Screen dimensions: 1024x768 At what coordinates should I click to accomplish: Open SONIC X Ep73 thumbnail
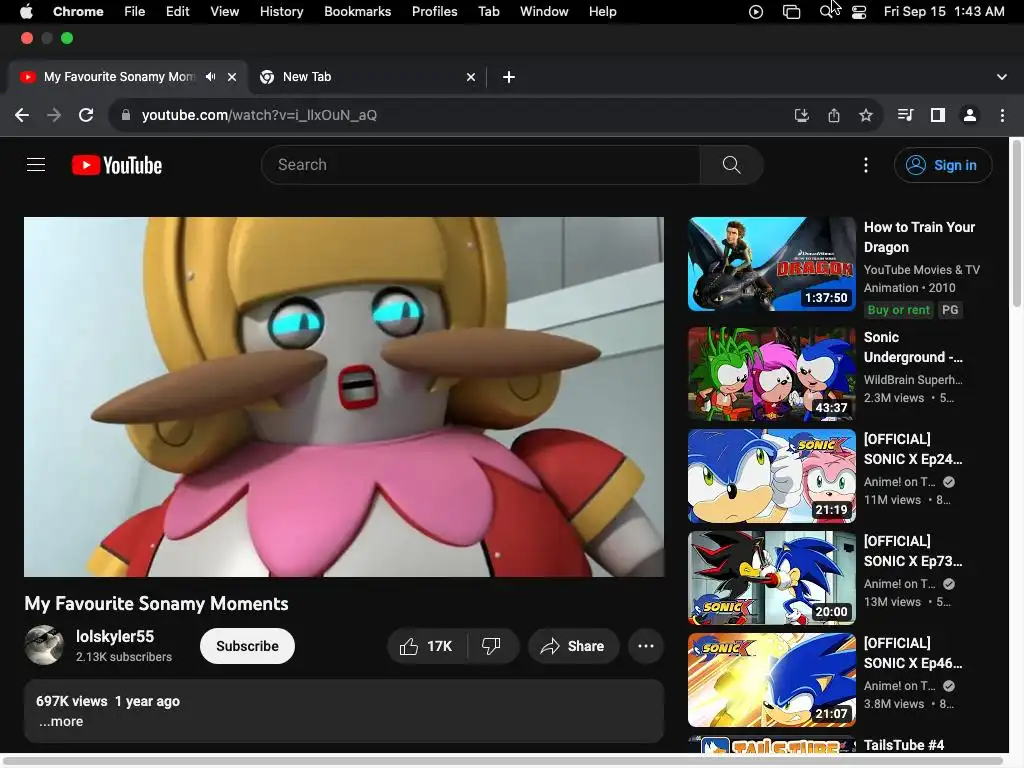click(772, 578)
